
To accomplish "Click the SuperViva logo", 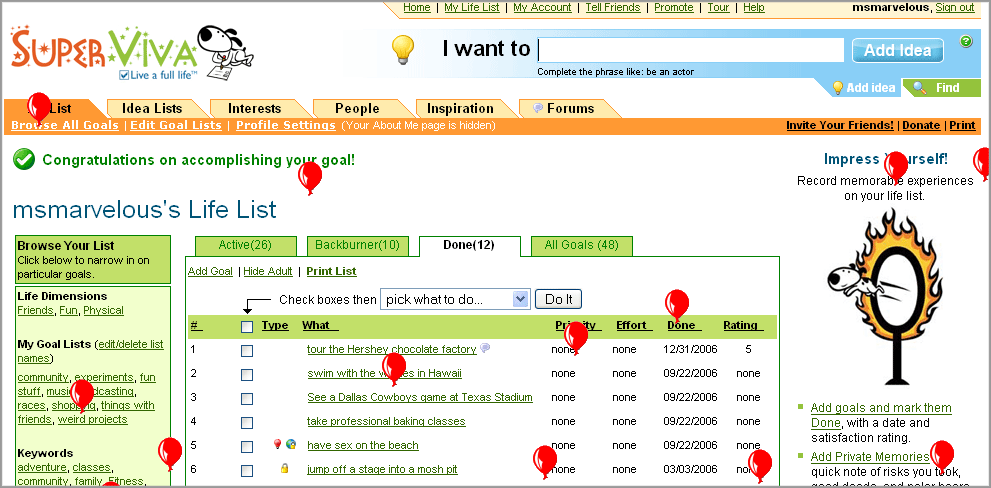I will pyautogui.click(x=133, y=53).
